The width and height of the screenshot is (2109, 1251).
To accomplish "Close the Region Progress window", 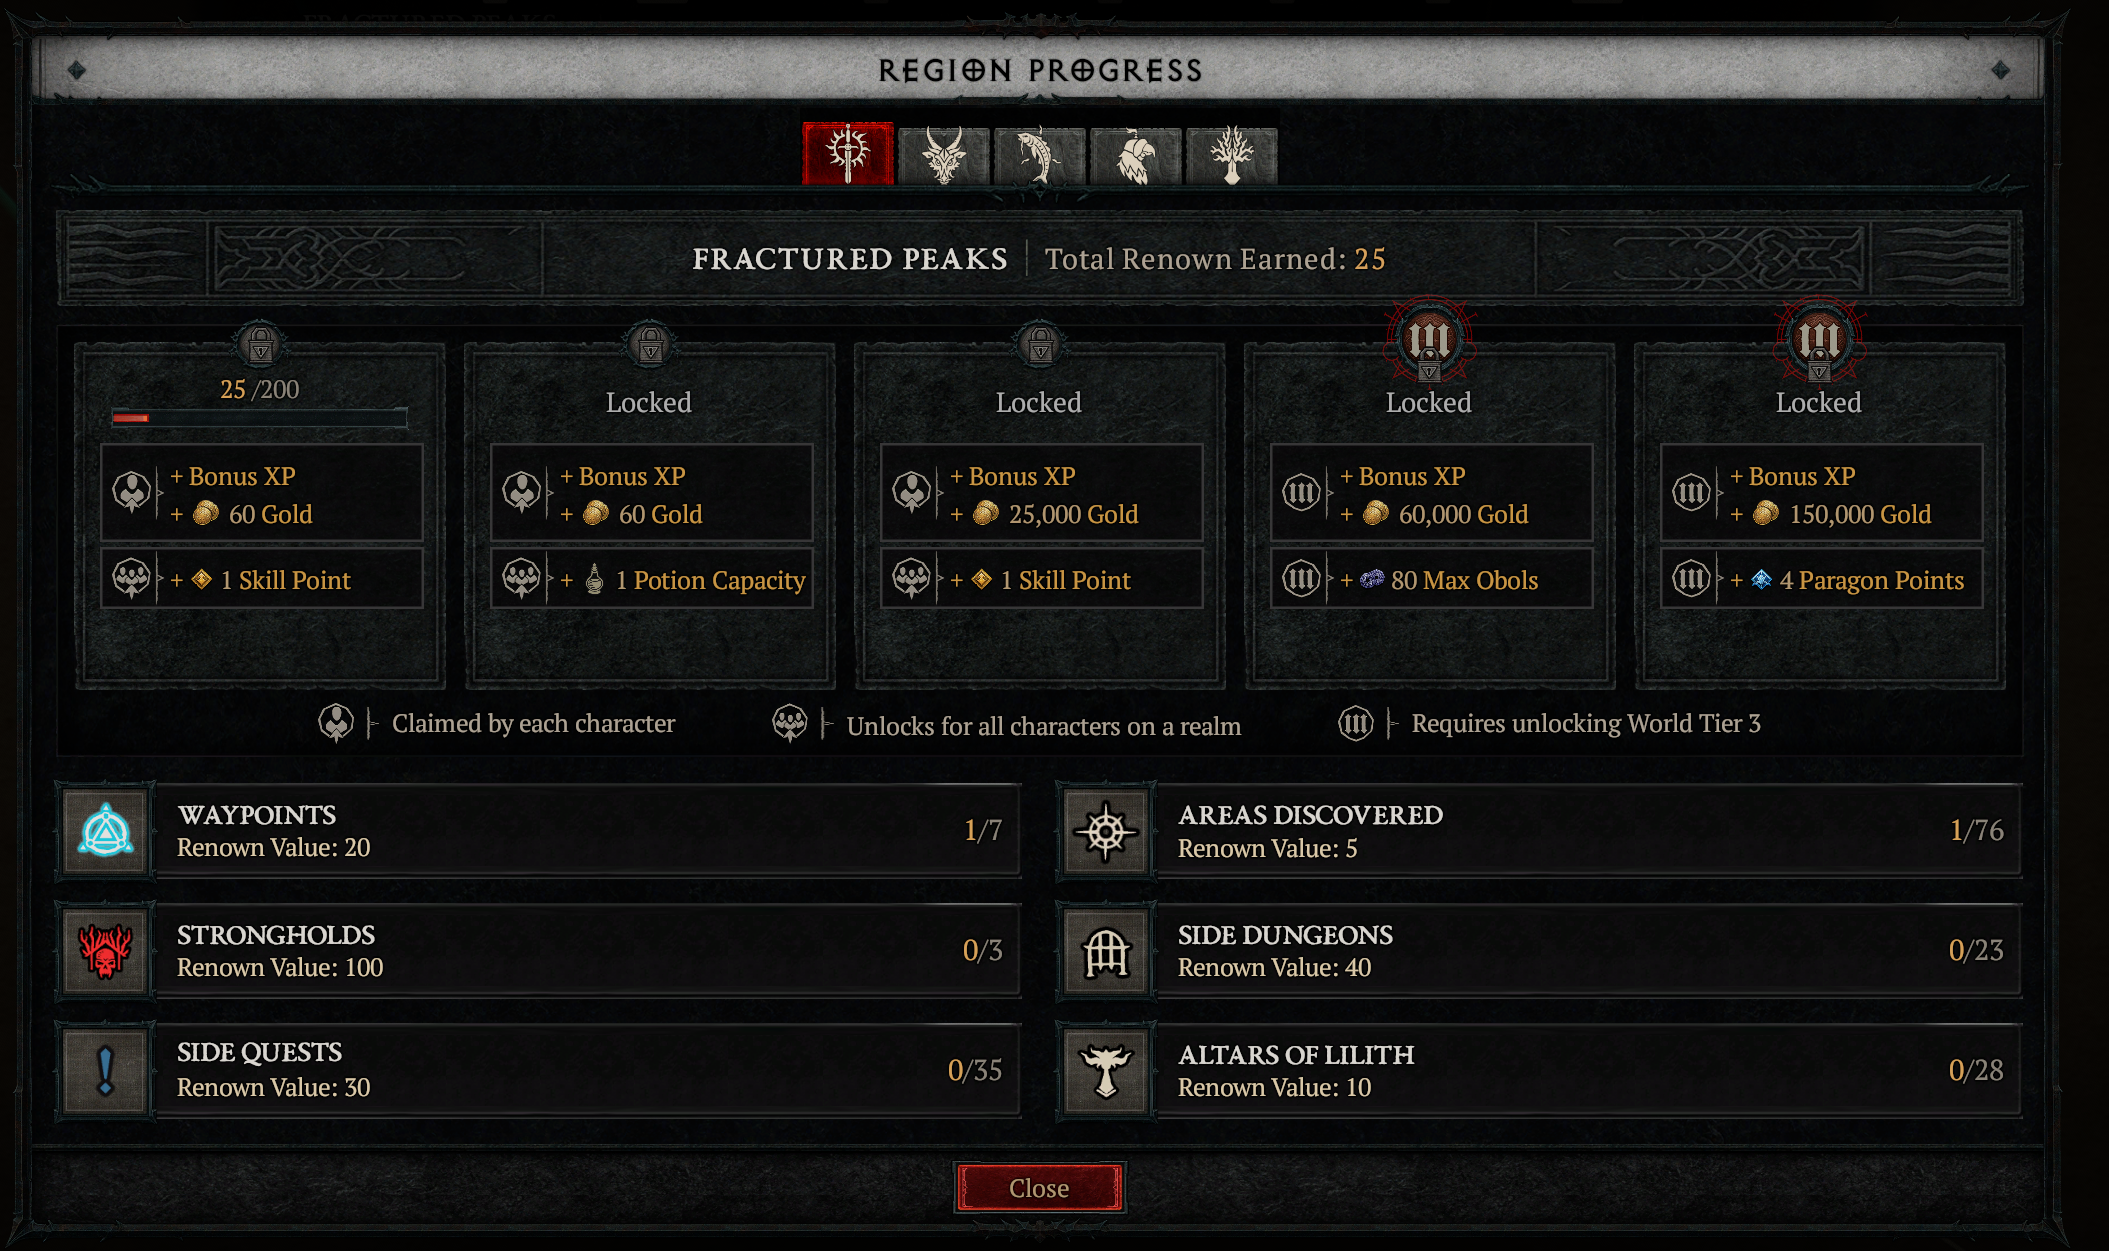I will coord(1039,1188).
